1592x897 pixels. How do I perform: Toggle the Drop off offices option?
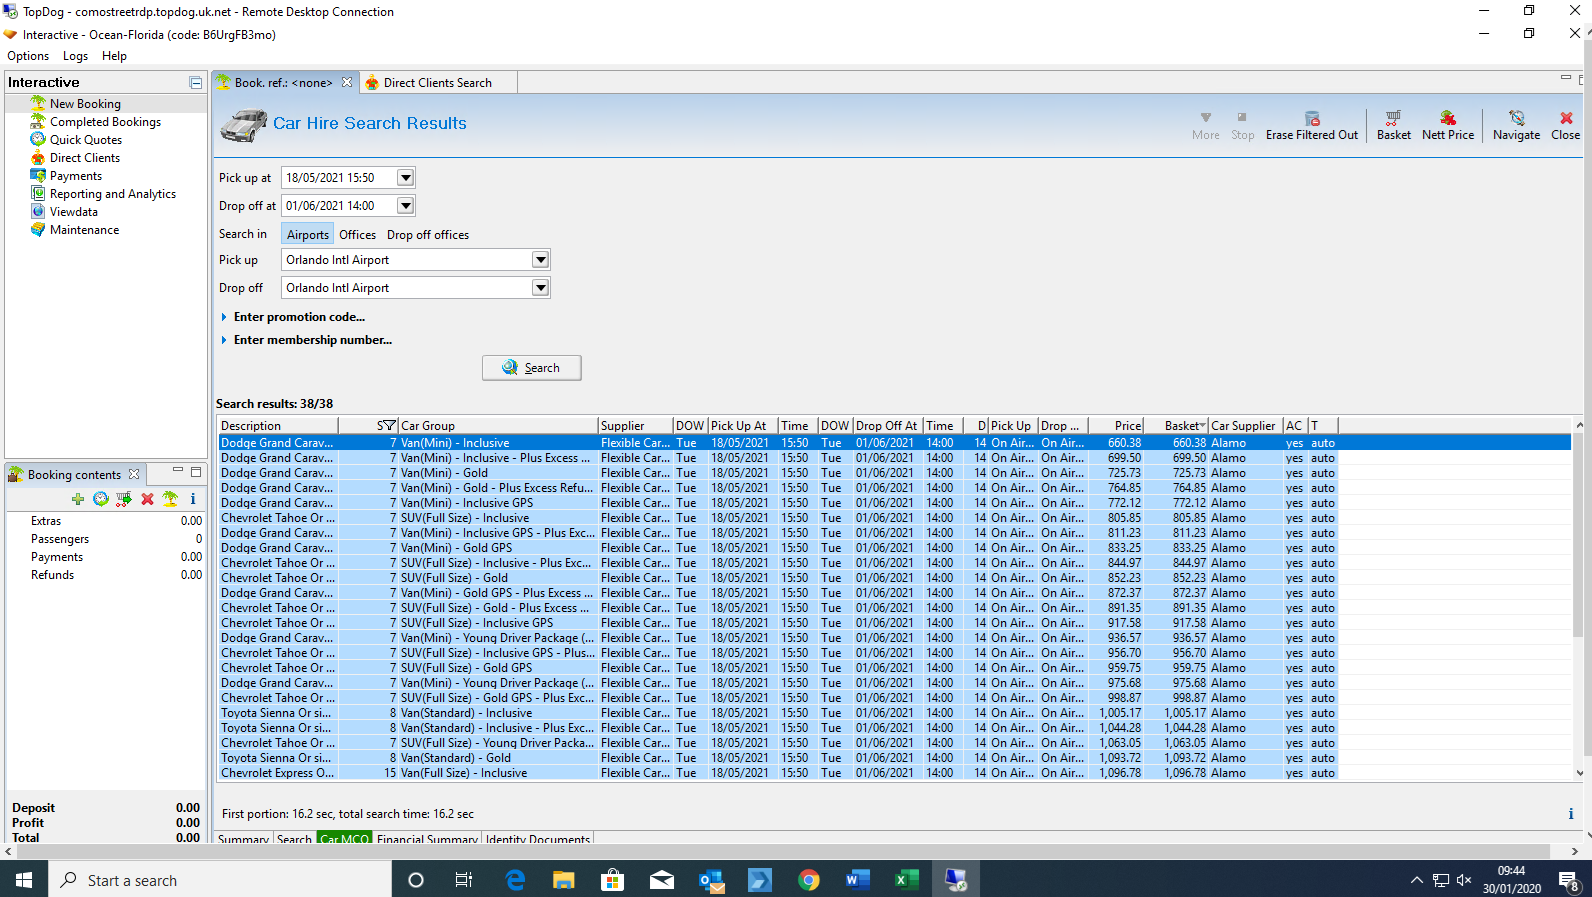click(428, 235)
